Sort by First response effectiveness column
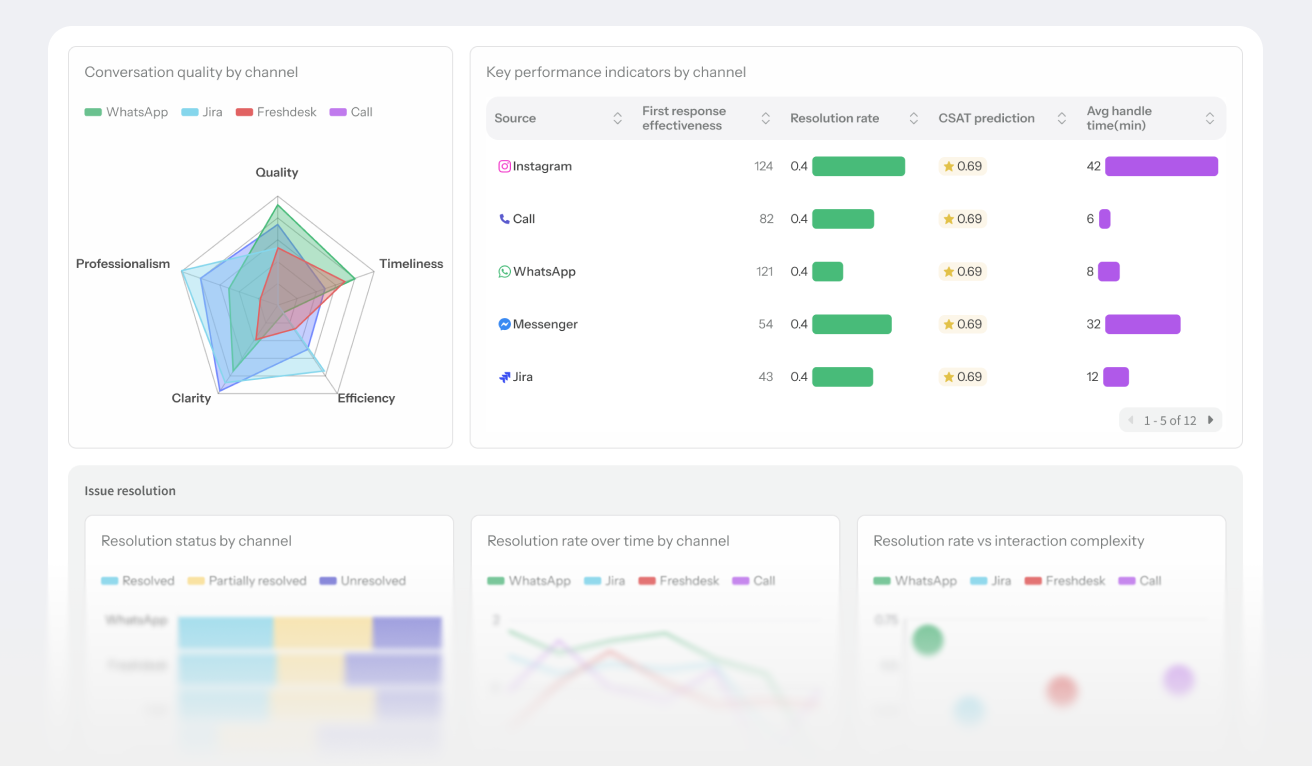This screenshot has width=1312, height=766. (x=765, y=119)
